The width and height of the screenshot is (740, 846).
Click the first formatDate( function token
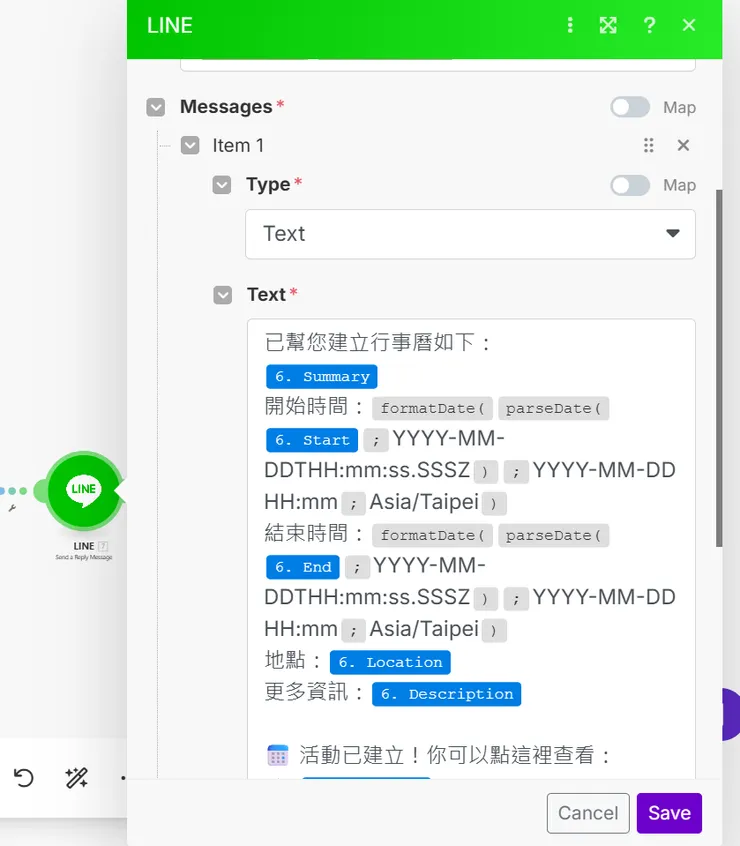pyautogui.click(x=432, y=408)
